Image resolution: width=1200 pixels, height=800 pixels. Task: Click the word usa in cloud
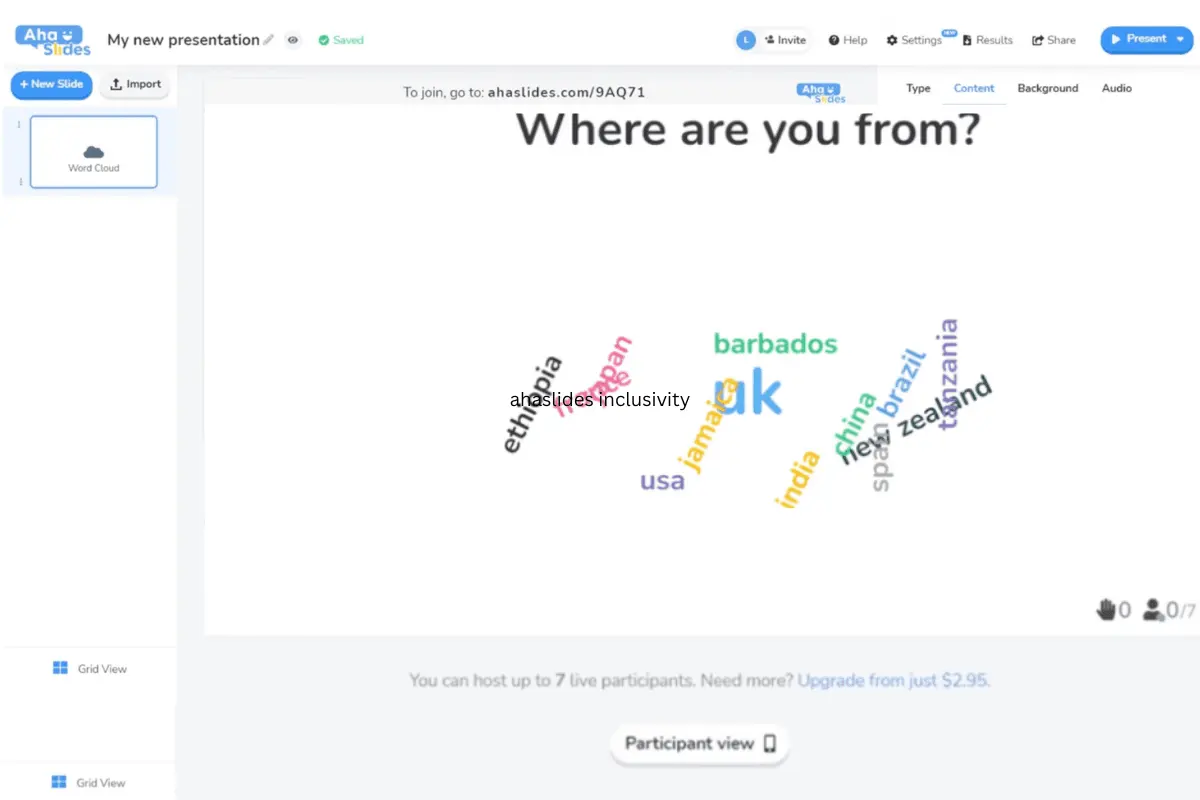click(662, 481)
